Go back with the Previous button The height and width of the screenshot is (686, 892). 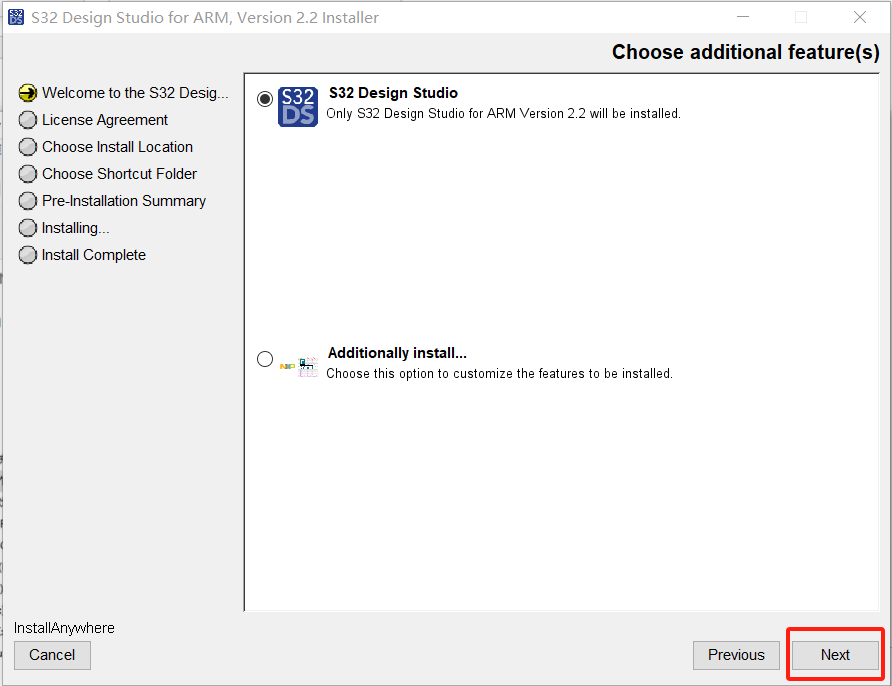[x=736, y=655]
